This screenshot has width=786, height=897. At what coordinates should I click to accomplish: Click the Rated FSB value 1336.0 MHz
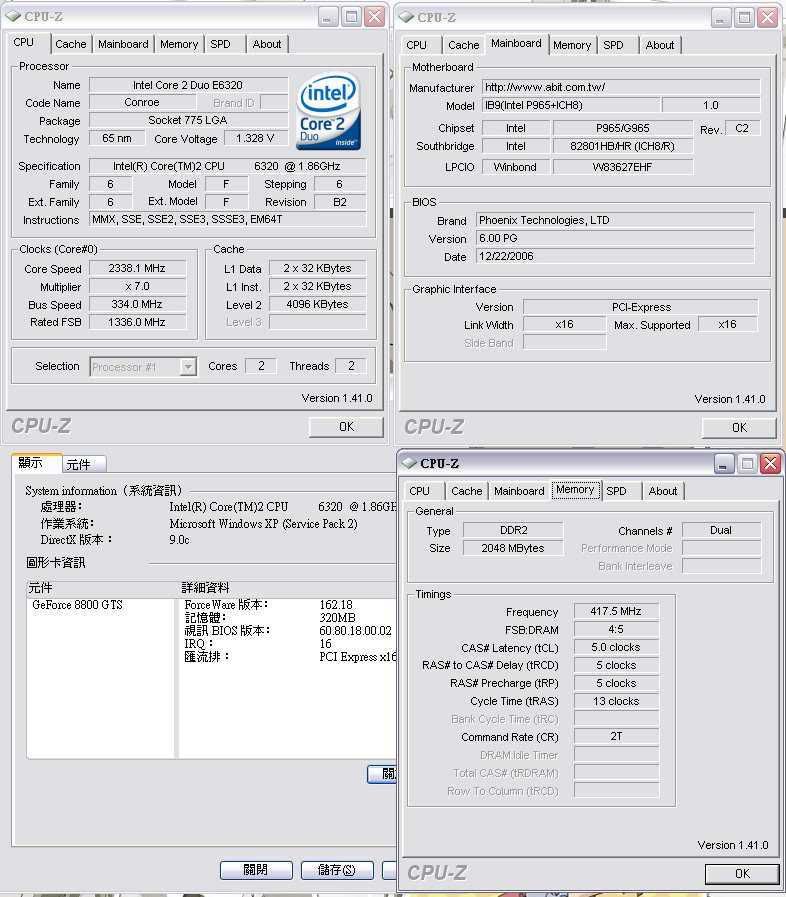click(x=137, y=322)
